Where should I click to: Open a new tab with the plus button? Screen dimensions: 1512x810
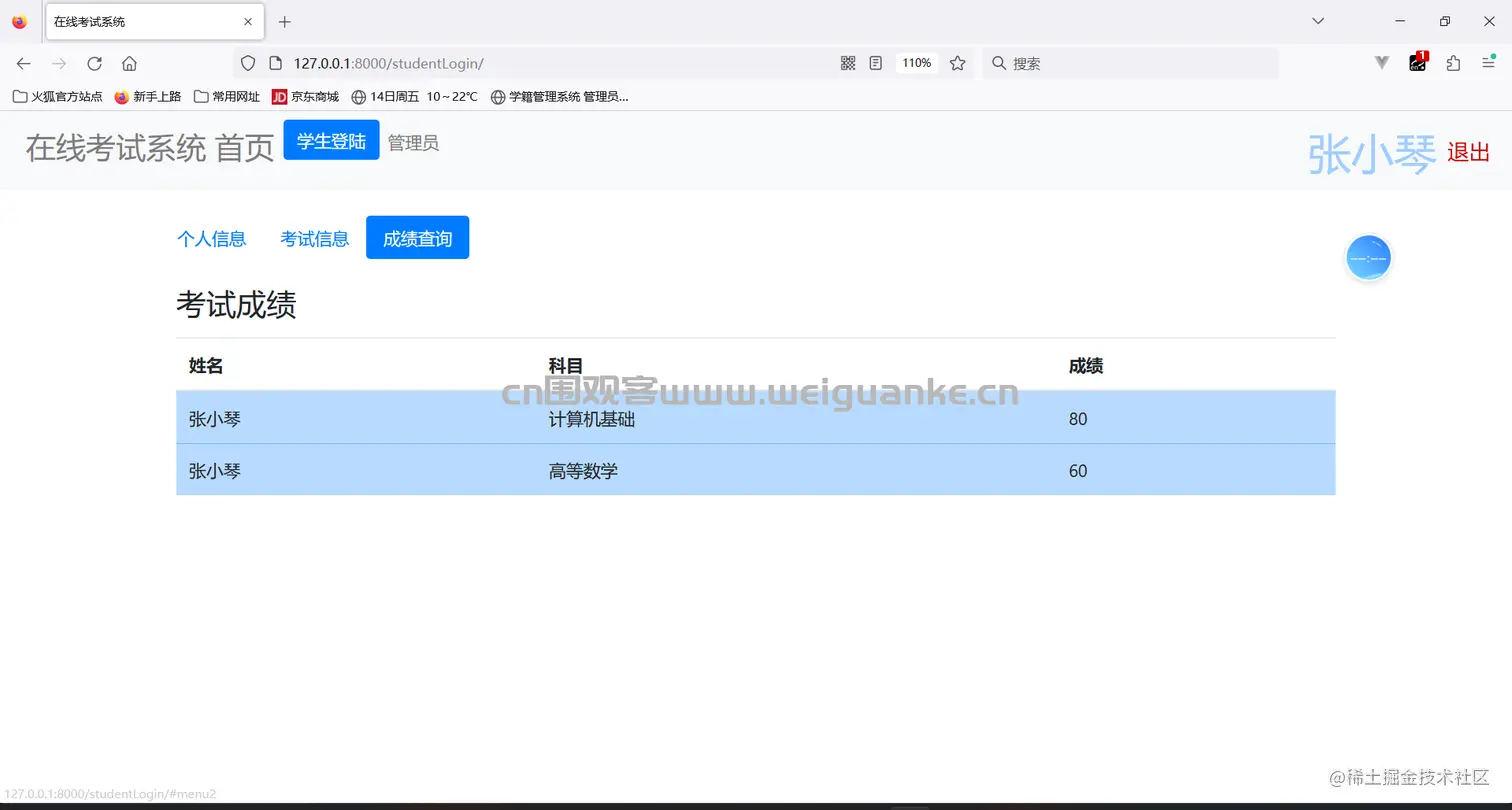point(285,21)
